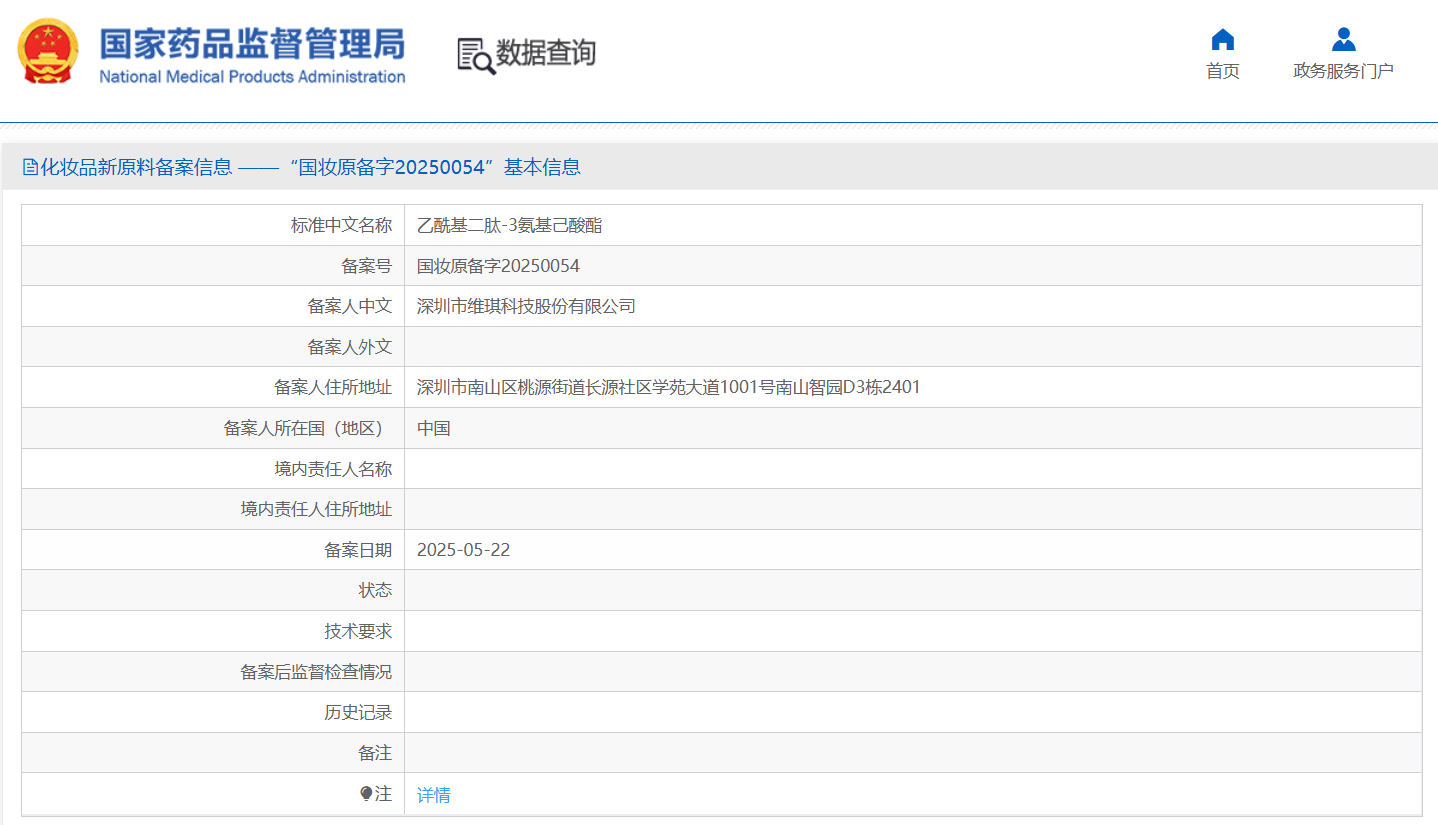Viewport: 1438px width, 825px height.
Task: Click the label 境内责任人住所地址
Action: click(316, 509)
